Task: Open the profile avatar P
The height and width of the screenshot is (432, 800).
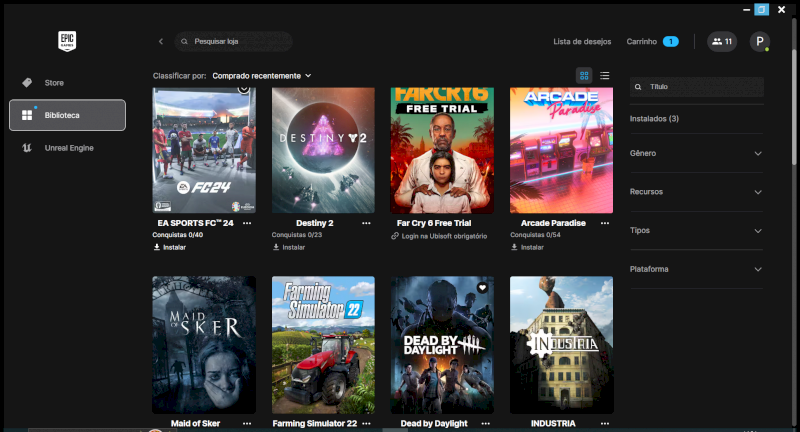Action: [760, 41]
